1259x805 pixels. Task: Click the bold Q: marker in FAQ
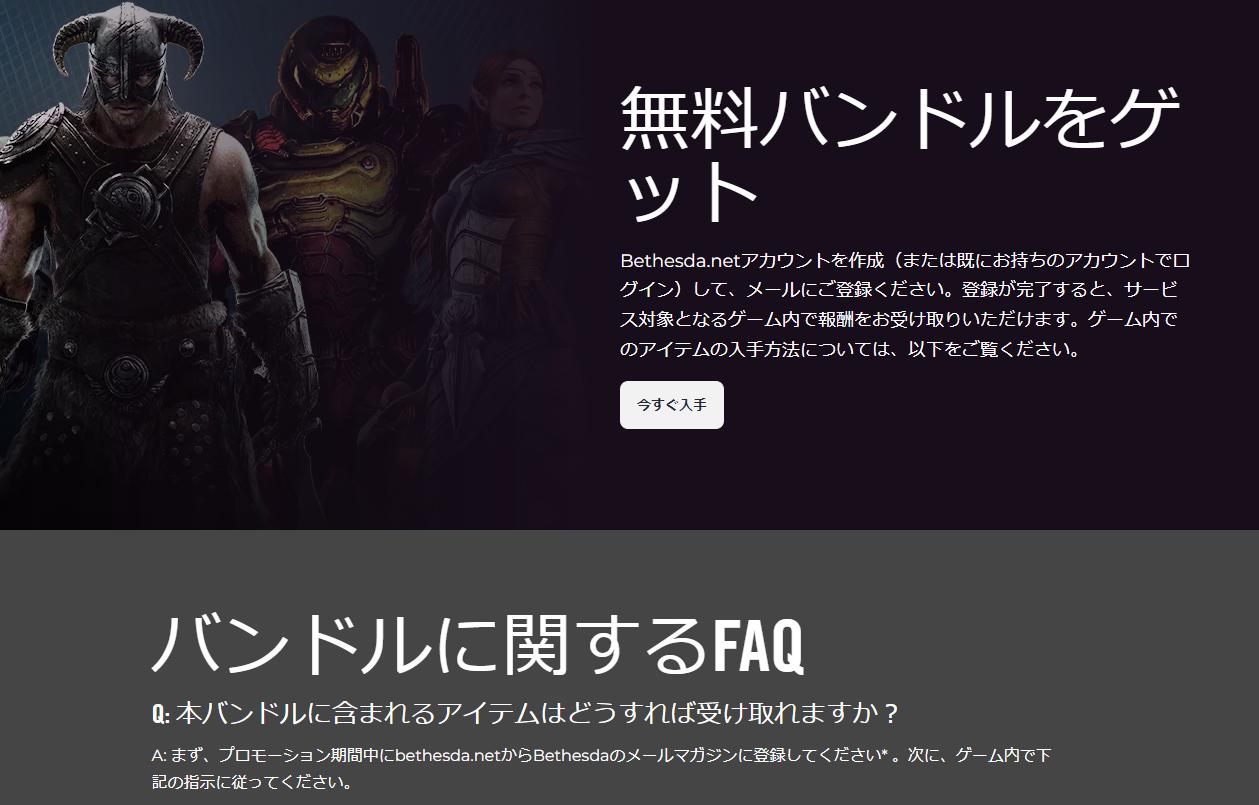click(161, 715)
